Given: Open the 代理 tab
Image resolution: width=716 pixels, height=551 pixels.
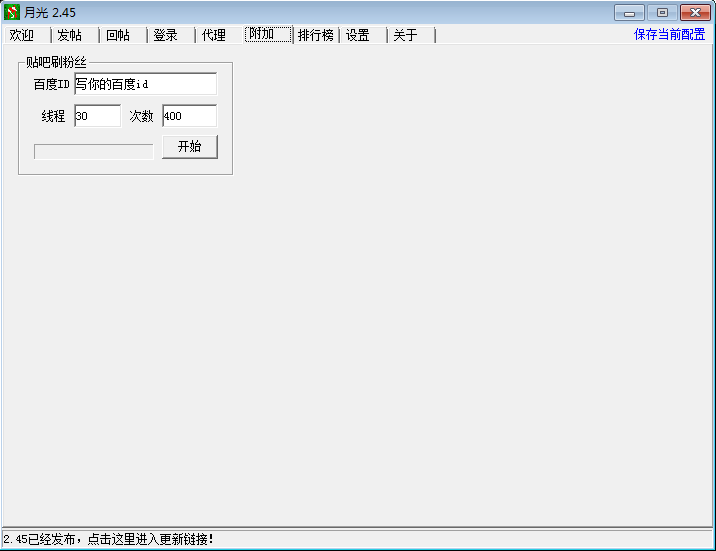Looking at the screenshot, I should 214,35.
